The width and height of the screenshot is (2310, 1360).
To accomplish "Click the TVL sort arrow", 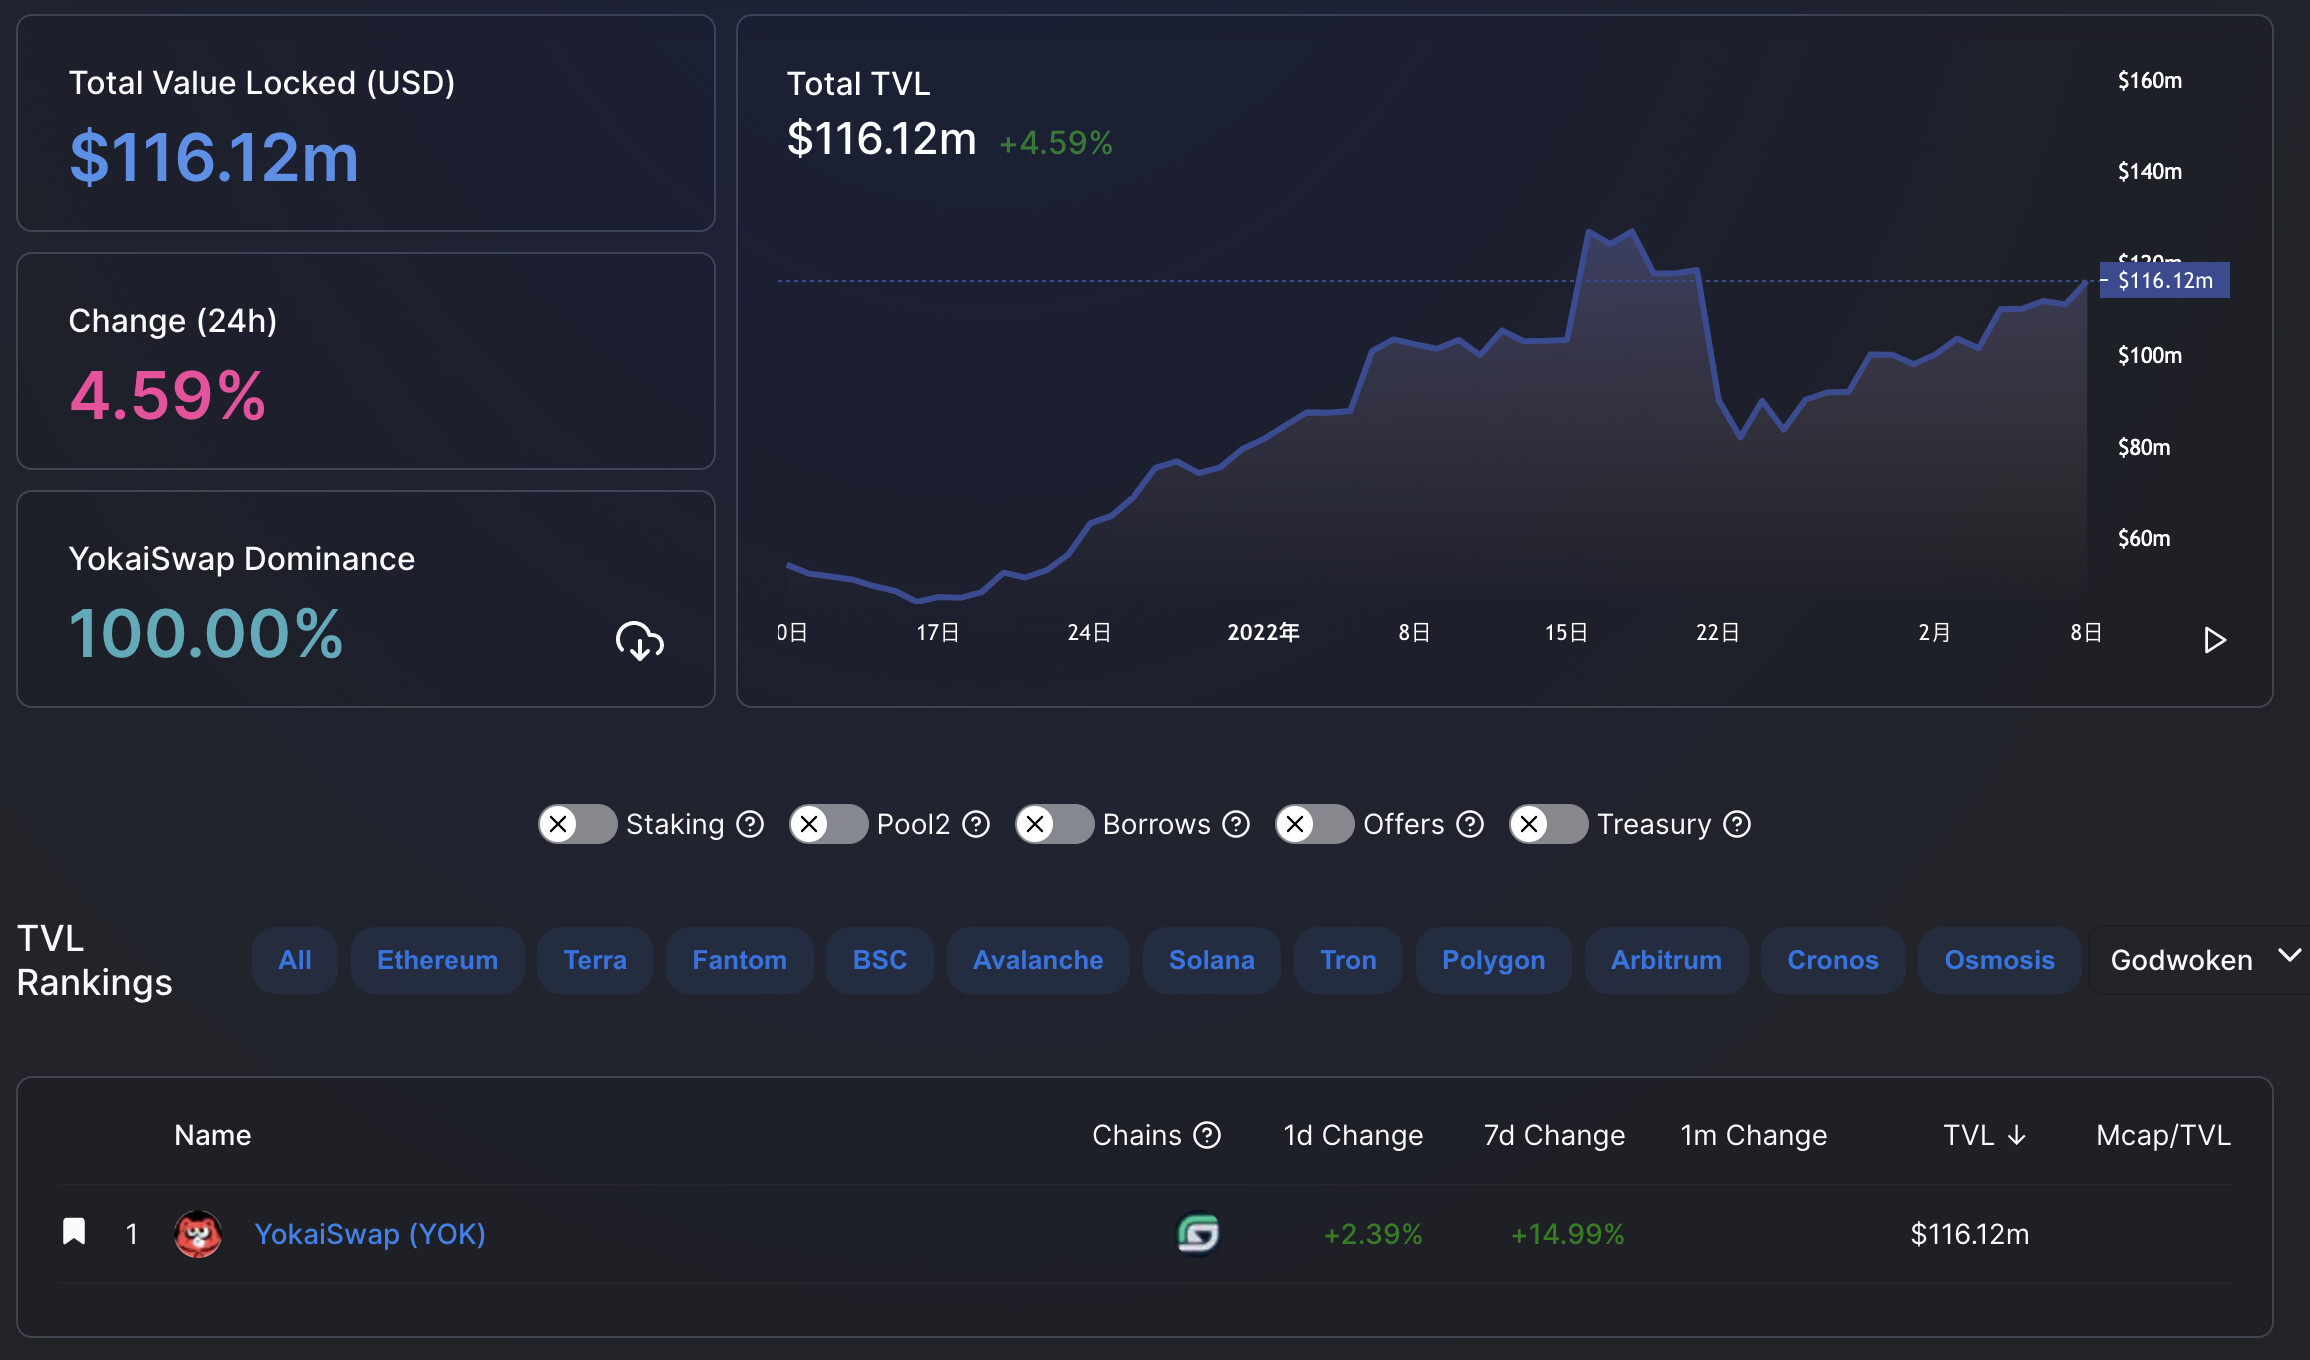I will point(2017,1135).
